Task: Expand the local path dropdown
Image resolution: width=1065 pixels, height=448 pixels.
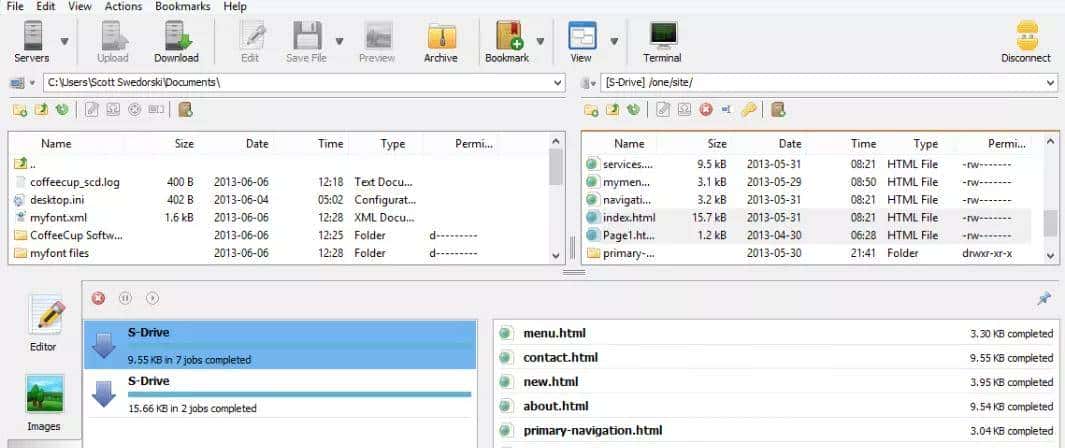Action: click(x=558, y=82)
